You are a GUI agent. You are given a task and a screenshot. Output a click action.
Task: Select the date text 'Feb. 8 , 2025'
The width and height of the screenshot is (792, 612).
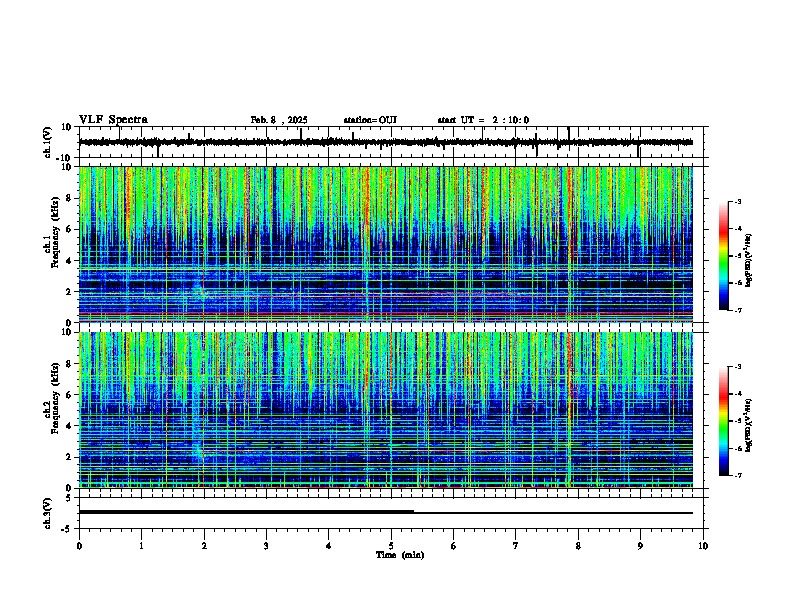coord(279,120)
